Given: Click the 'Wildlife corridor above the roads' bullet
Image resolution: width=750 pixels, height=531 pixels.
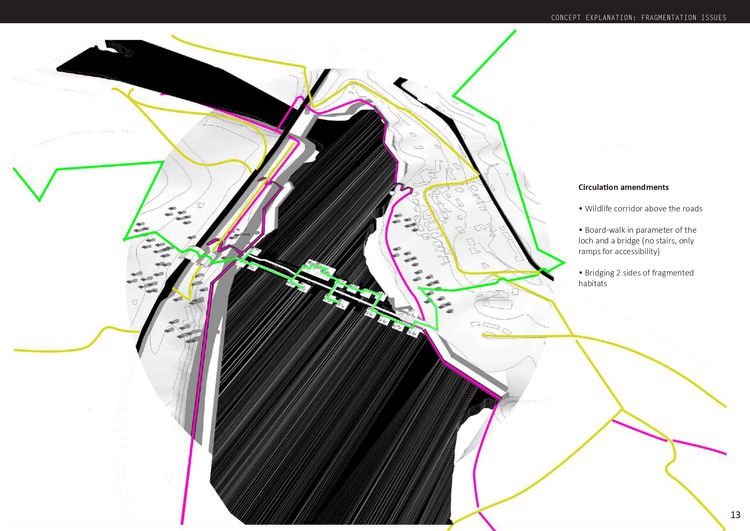Looking at the screenshot, I should 640,209.
